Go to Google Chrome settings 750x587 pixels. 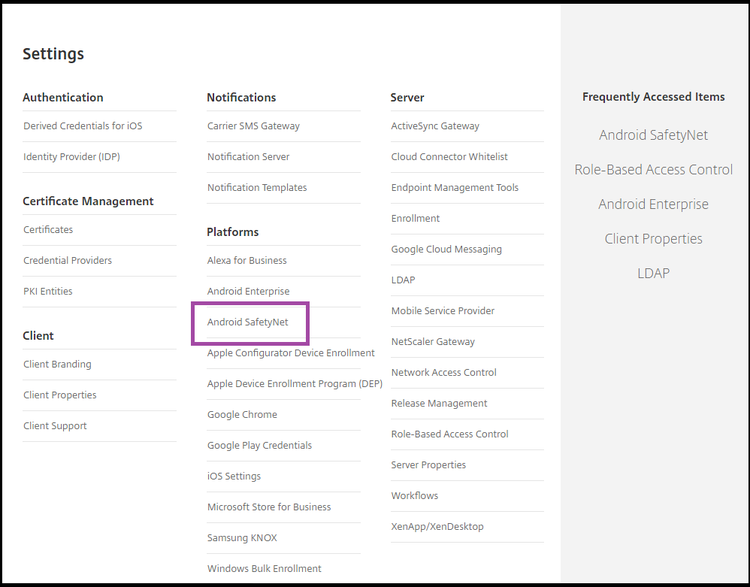point(242,414)
